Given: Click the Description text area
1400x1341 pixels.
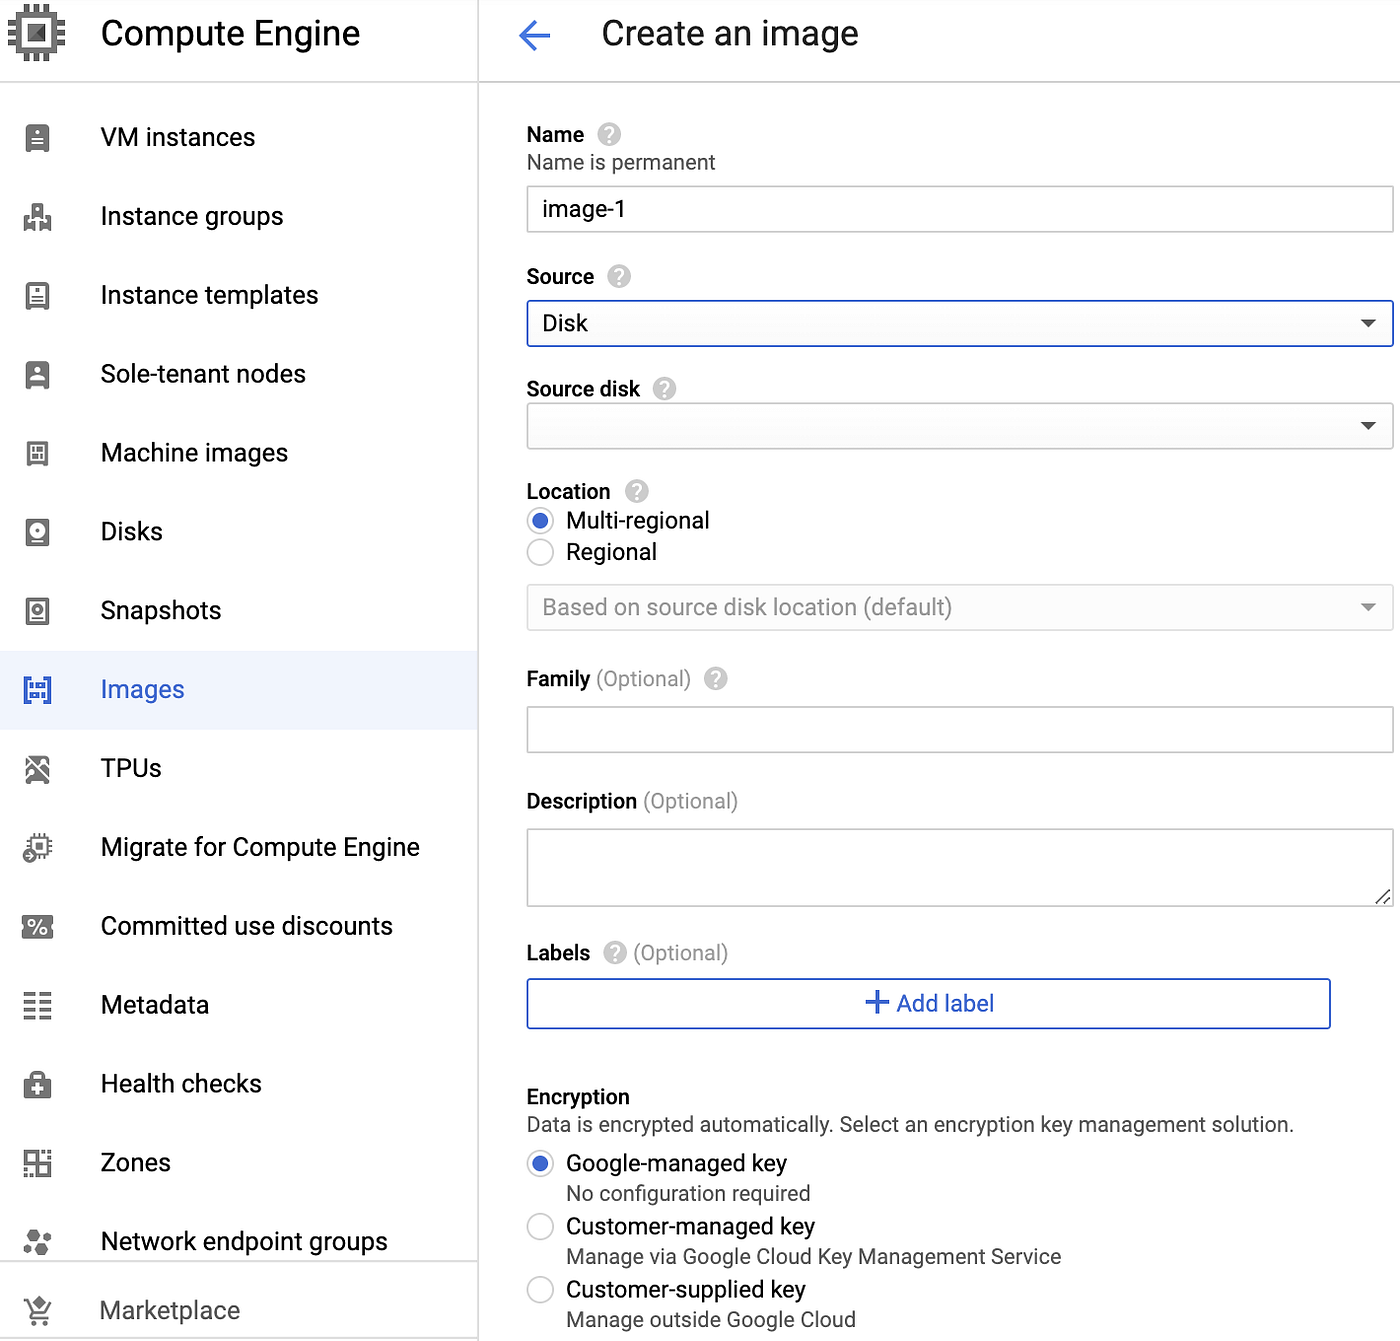Looking at the screenshot, I should pos(959,868).
